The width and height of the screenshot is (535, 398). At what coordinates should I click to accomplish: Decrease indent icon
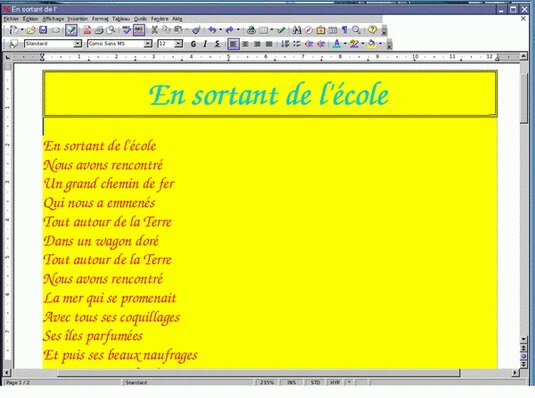[x=309, y=44]
